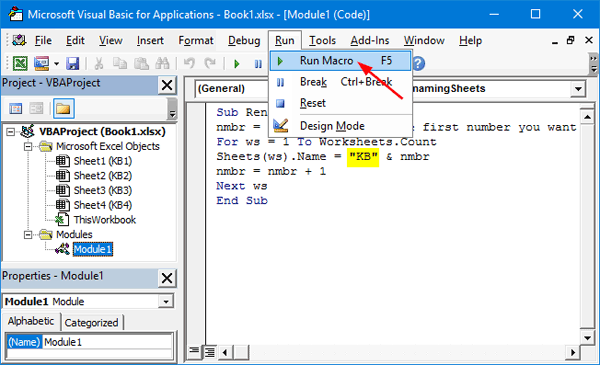Click the Copy toolbar icon
This screenshot has height=365, width=600.
tap(120, 63)
